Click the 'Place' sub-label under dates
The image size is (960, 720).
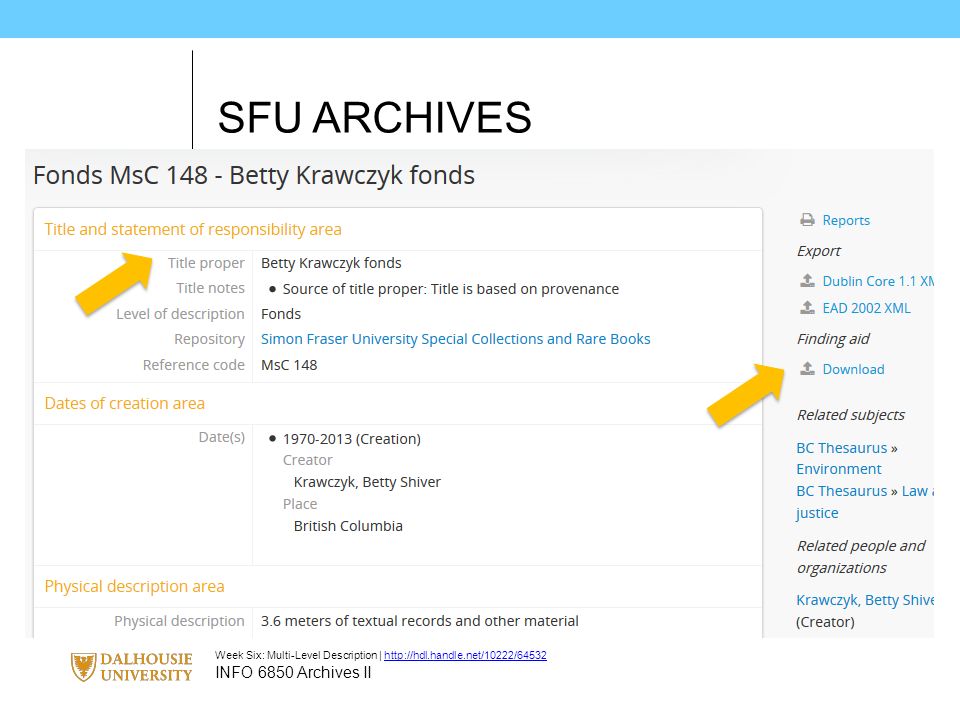(x=300, y=504)
